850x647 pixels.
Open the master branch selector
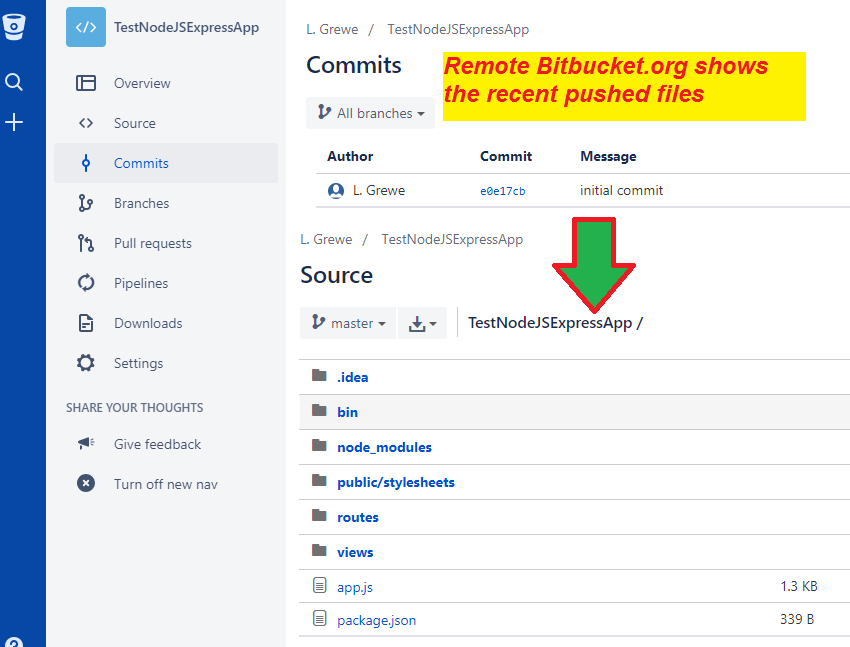[348, 323]
